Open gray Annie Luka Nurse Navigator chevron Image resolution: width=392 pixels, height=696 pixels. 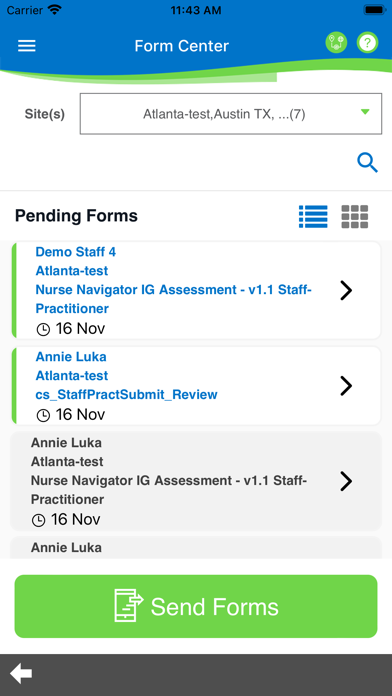pyautogui.click(x=346, y=481)
